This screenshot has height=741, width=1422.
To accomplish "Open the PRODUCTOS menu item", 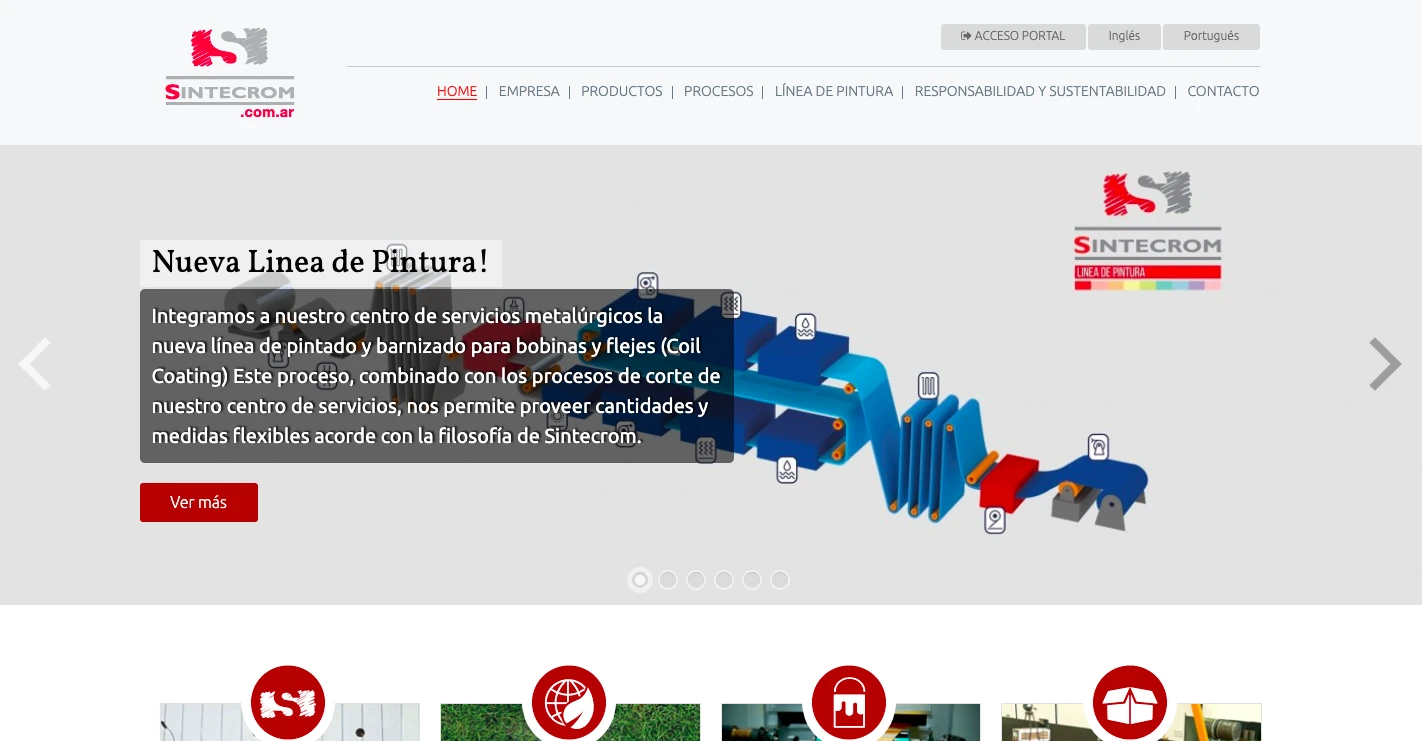I will click(622, 91).
